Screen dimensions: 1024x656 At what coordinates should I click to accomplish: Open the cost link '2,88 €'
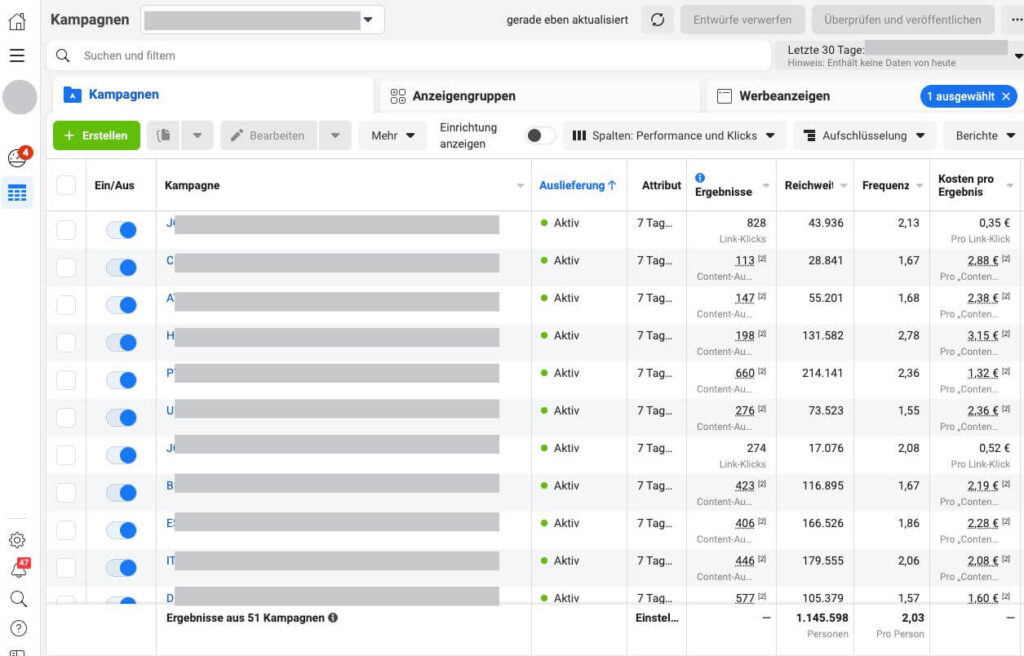click(983, 261)
